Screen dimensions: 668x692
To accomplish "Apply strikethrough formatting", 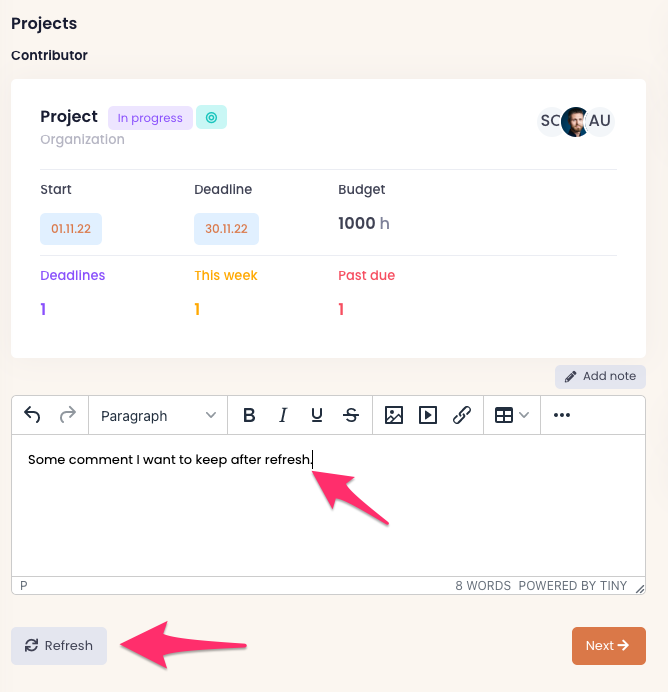I will [x=351, y=415].
